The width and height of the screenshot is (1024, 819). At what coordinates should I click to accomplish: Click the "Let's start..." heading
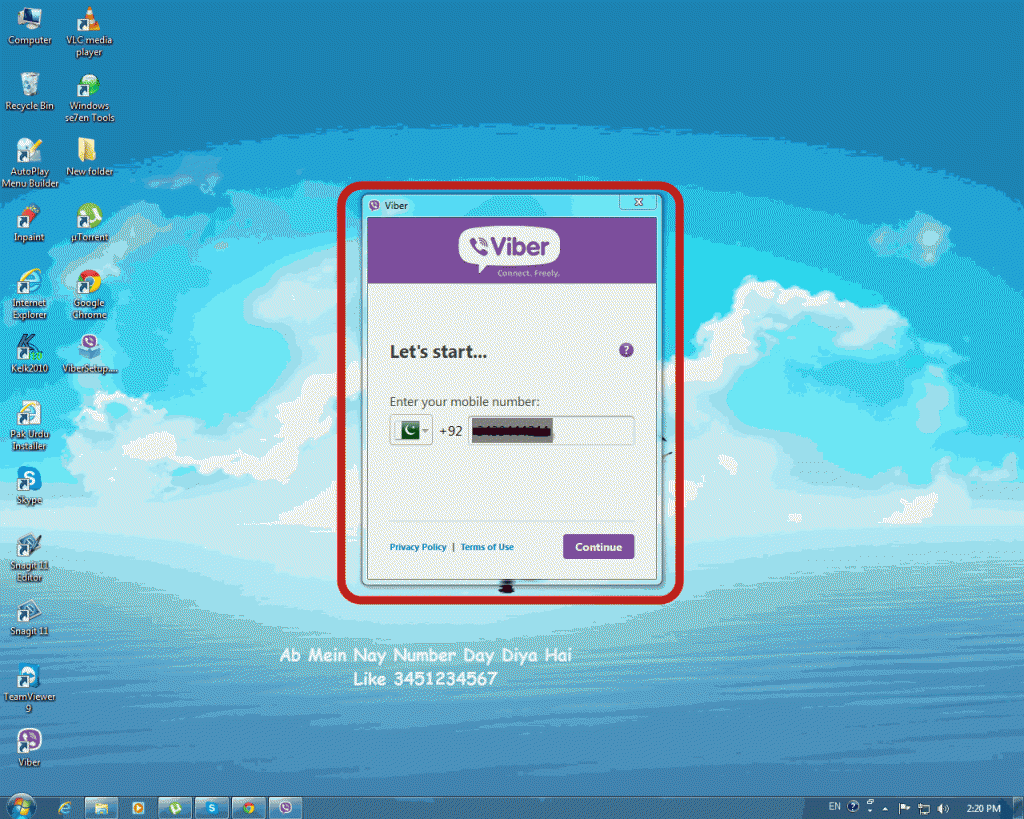pos(438,351)
